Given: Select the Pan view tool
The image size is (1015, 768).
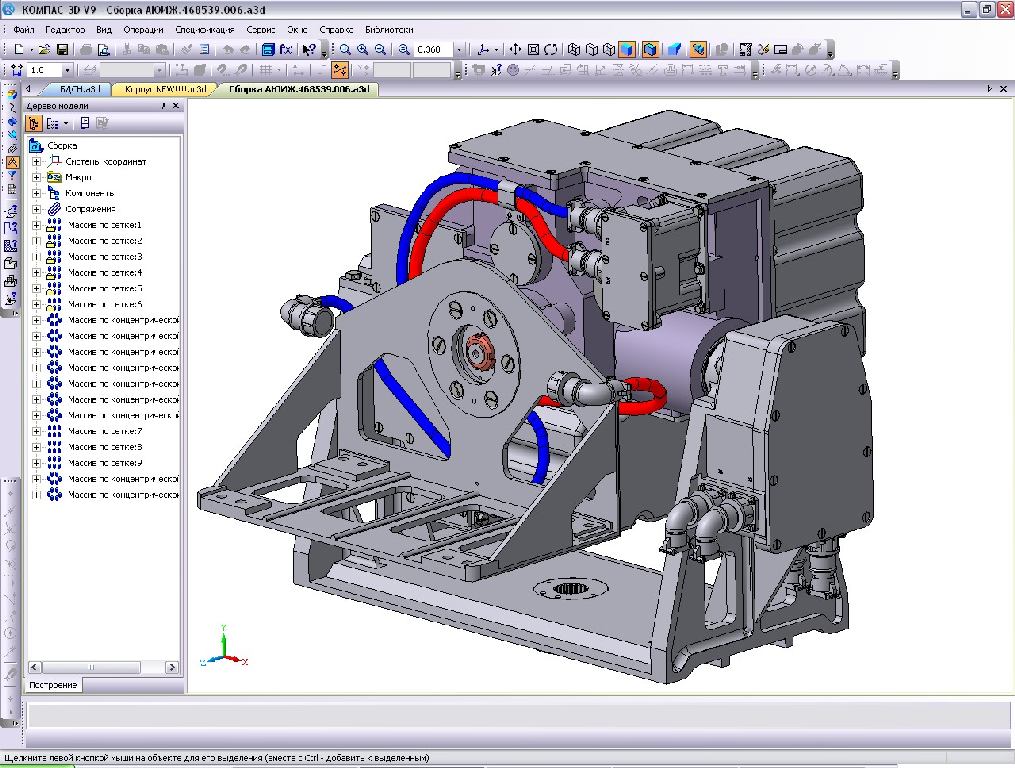Looking at the screenshot, I should click(x=515, y=49).
